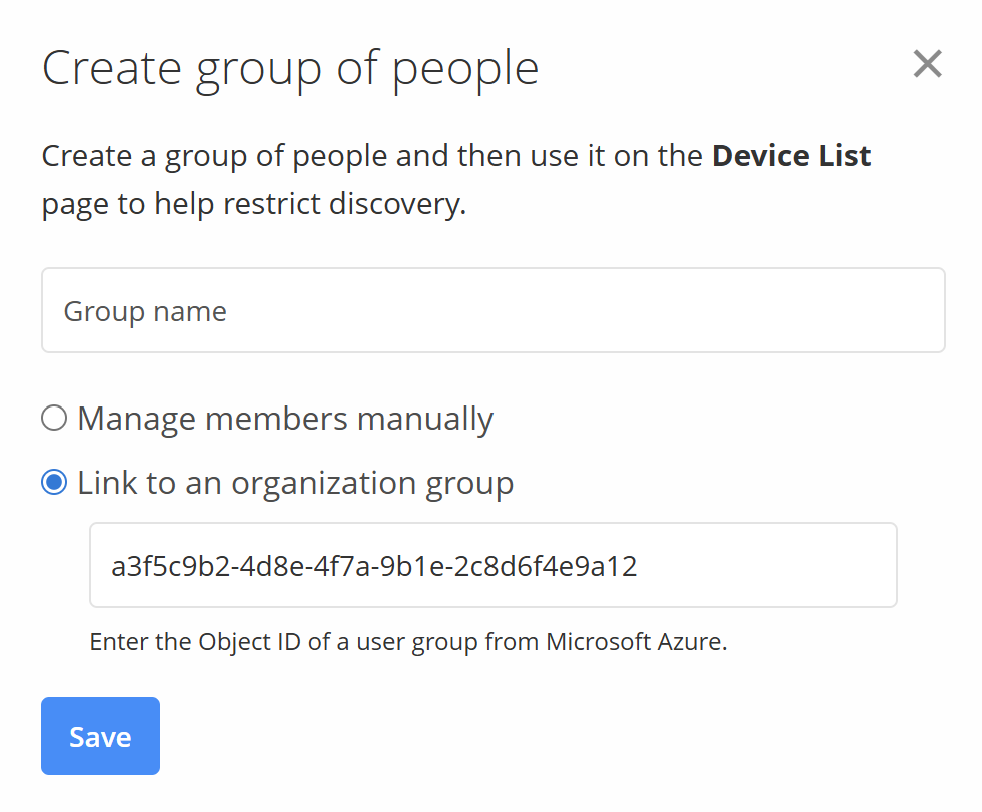This screenshot has height=812, width=982.
Task: Focus the Group name text field
Action: pos(492,310)
